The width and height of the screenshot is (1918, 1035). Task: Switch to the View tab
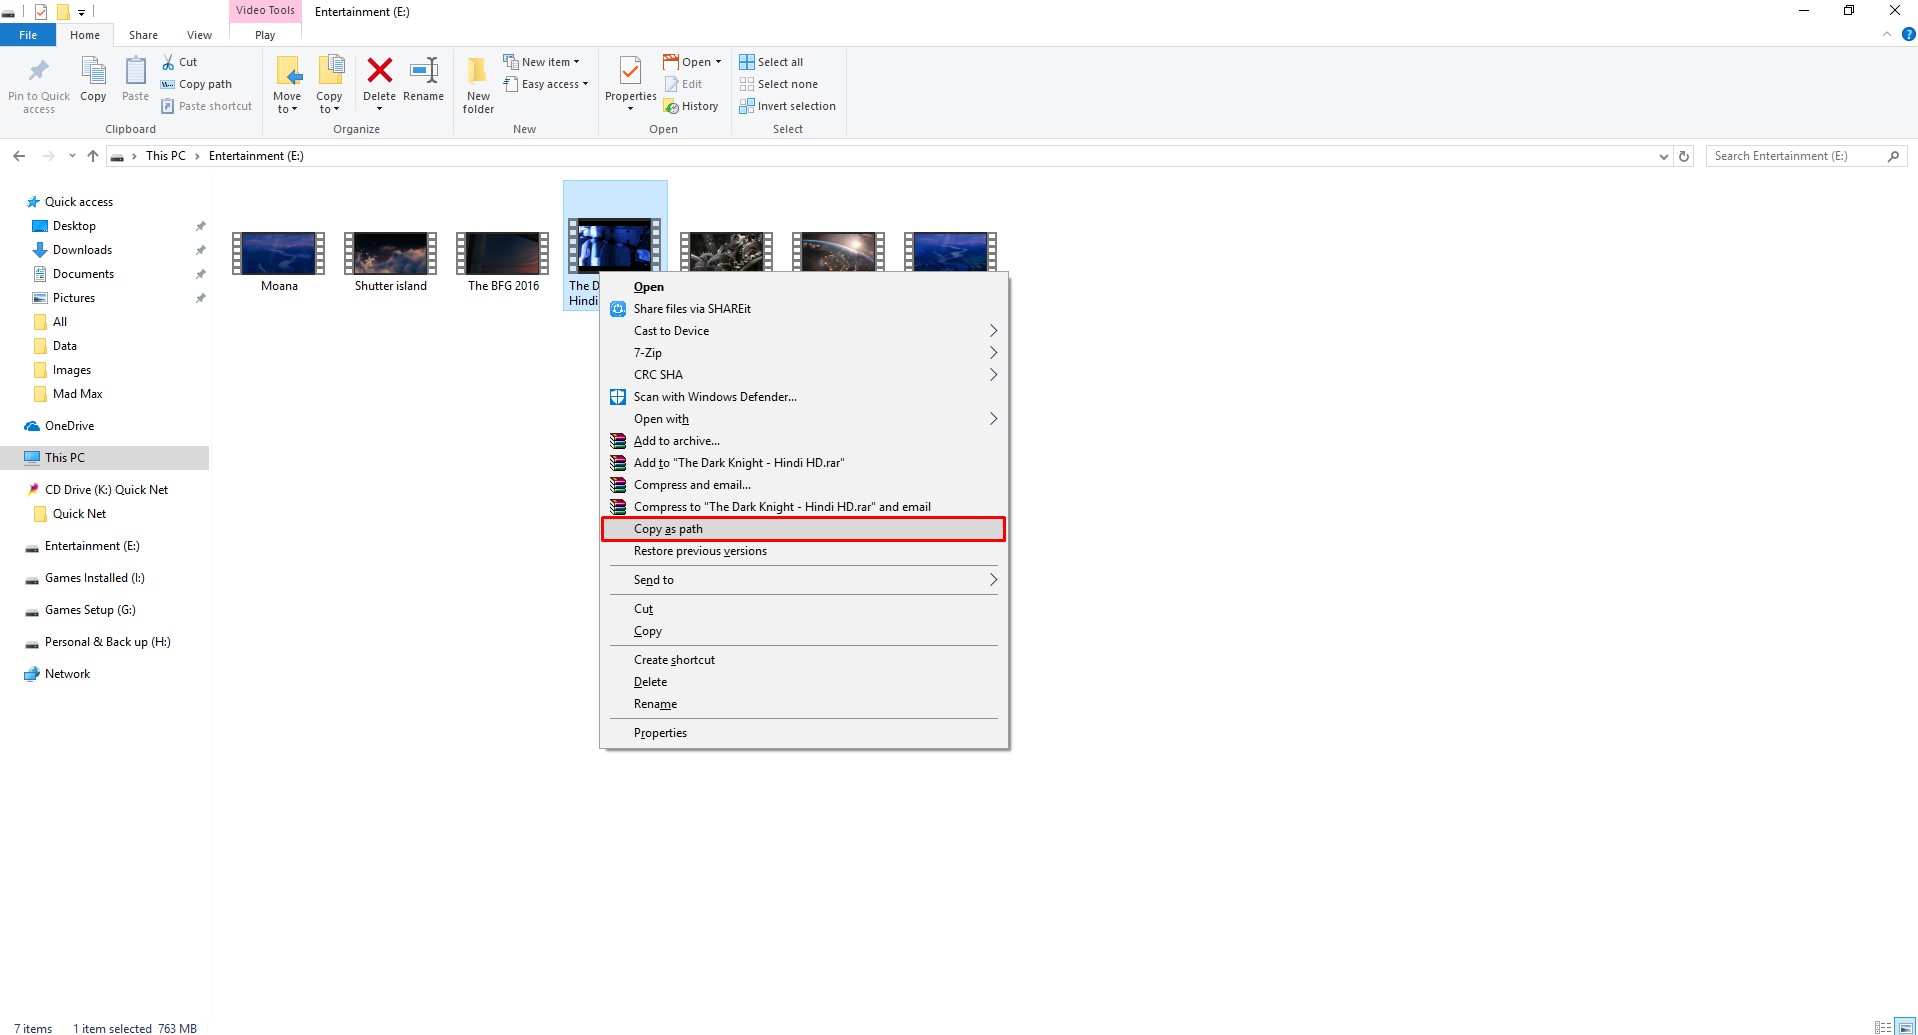(x=199, y=35)
